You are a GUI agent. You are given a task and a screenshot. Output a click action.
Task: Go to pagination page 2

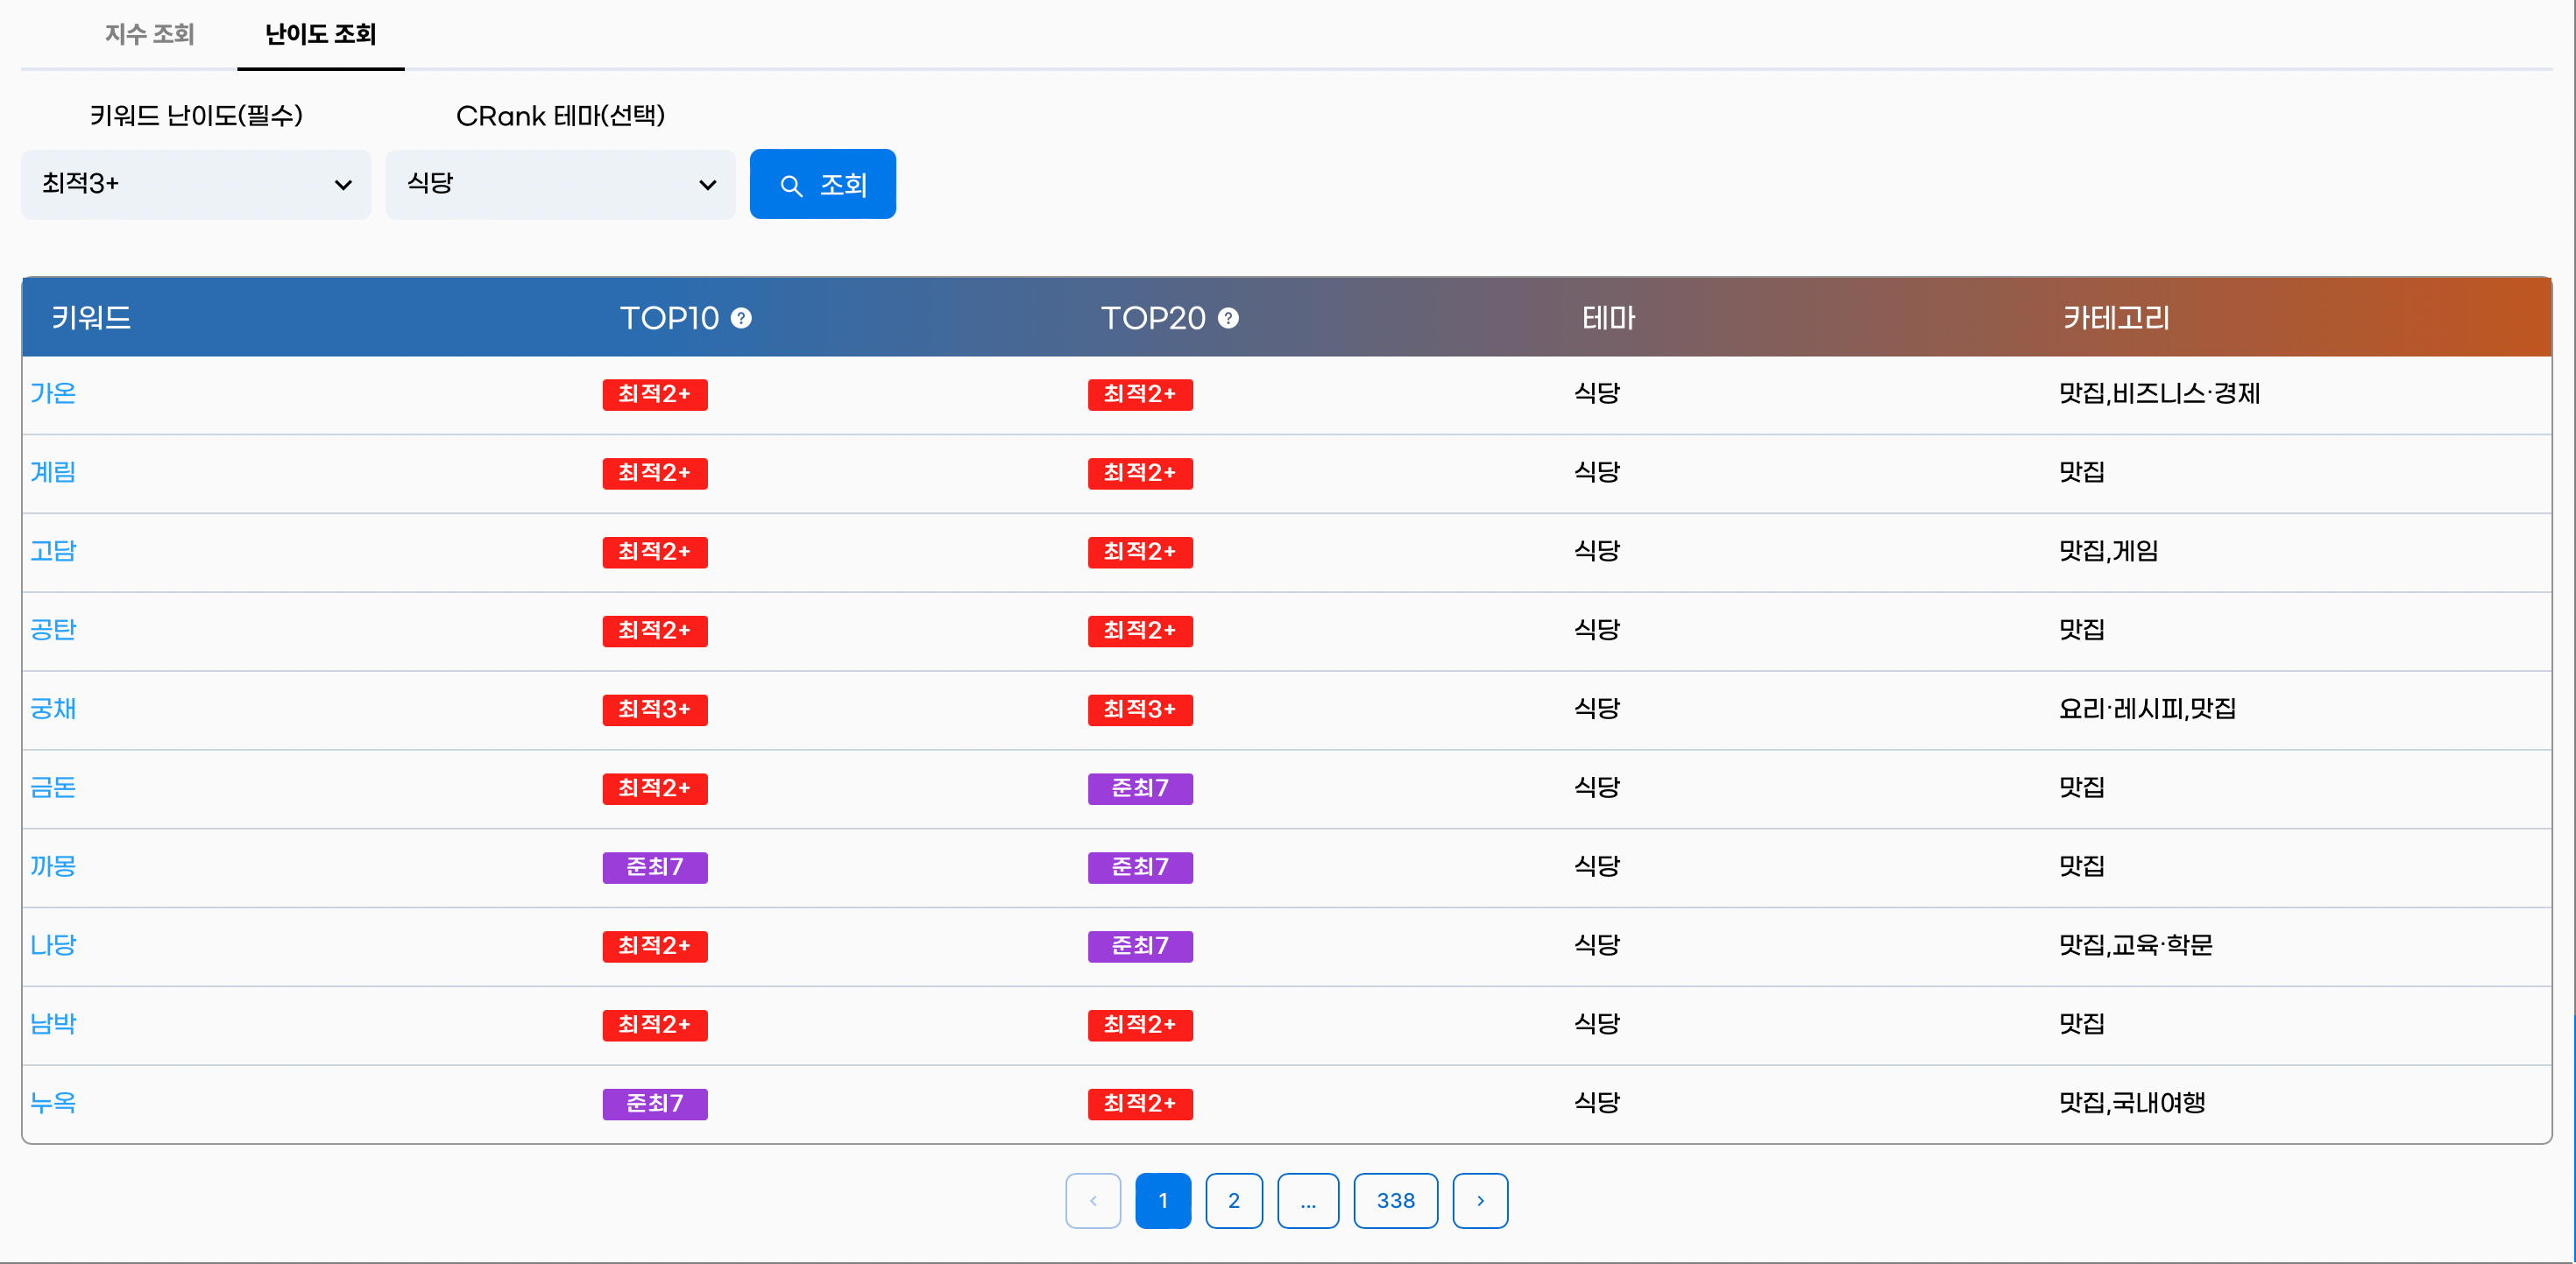pos(1234,1200)
